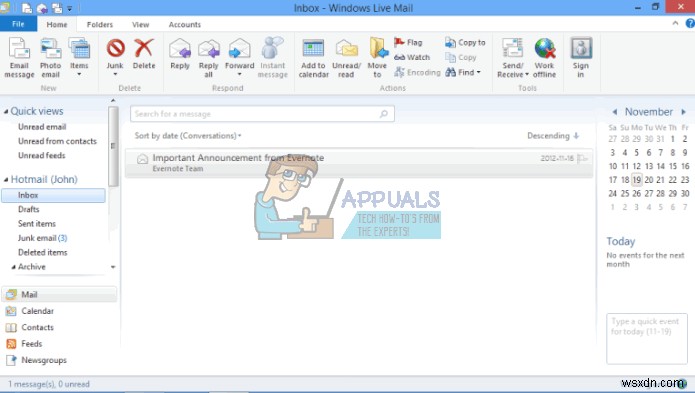Add message to calendar
Viewport: 695px width, 393px height.
pyautogui.click(x=313, y=58)
